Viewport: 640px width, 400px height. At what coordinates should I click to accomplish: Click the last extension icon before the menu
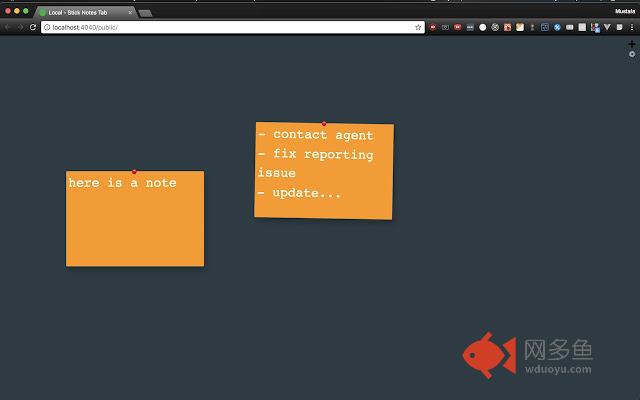[620, 27]
